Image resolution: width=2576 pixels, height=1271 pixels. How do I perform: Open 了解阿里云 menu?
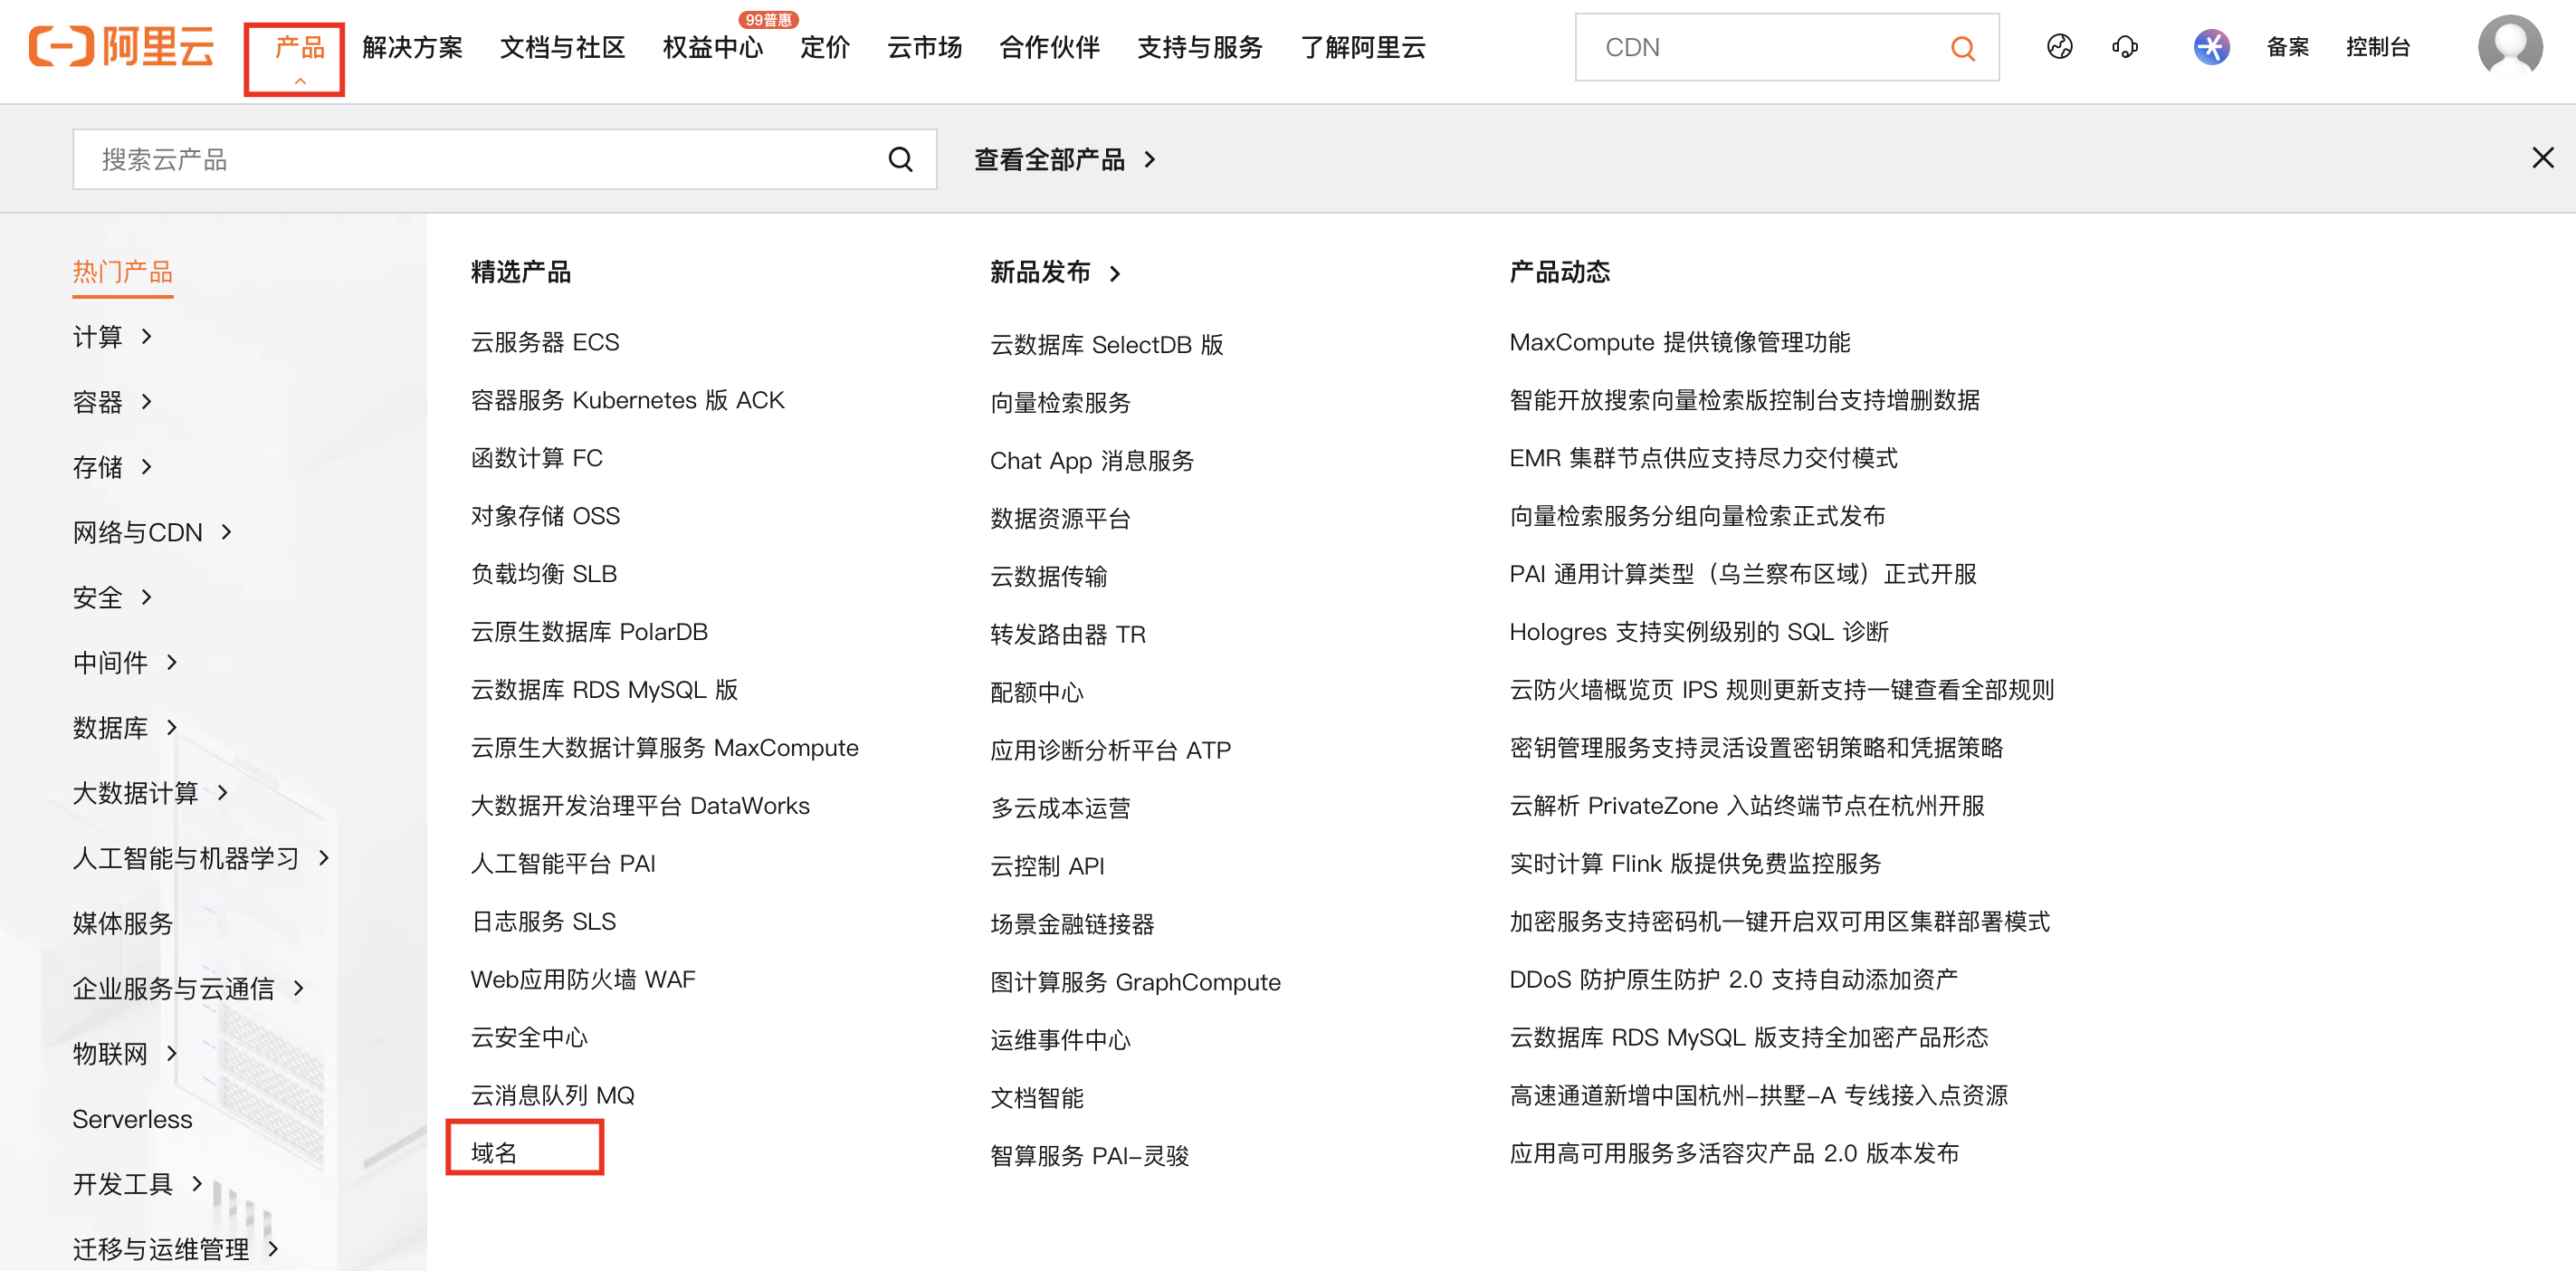1362,47
